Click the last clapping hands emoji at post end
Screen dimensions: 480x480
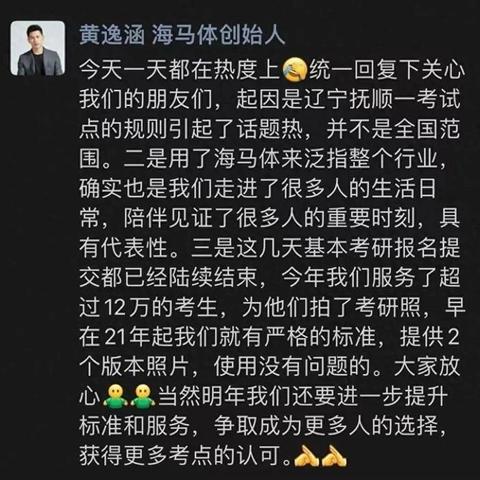click(x=334, y=455)
